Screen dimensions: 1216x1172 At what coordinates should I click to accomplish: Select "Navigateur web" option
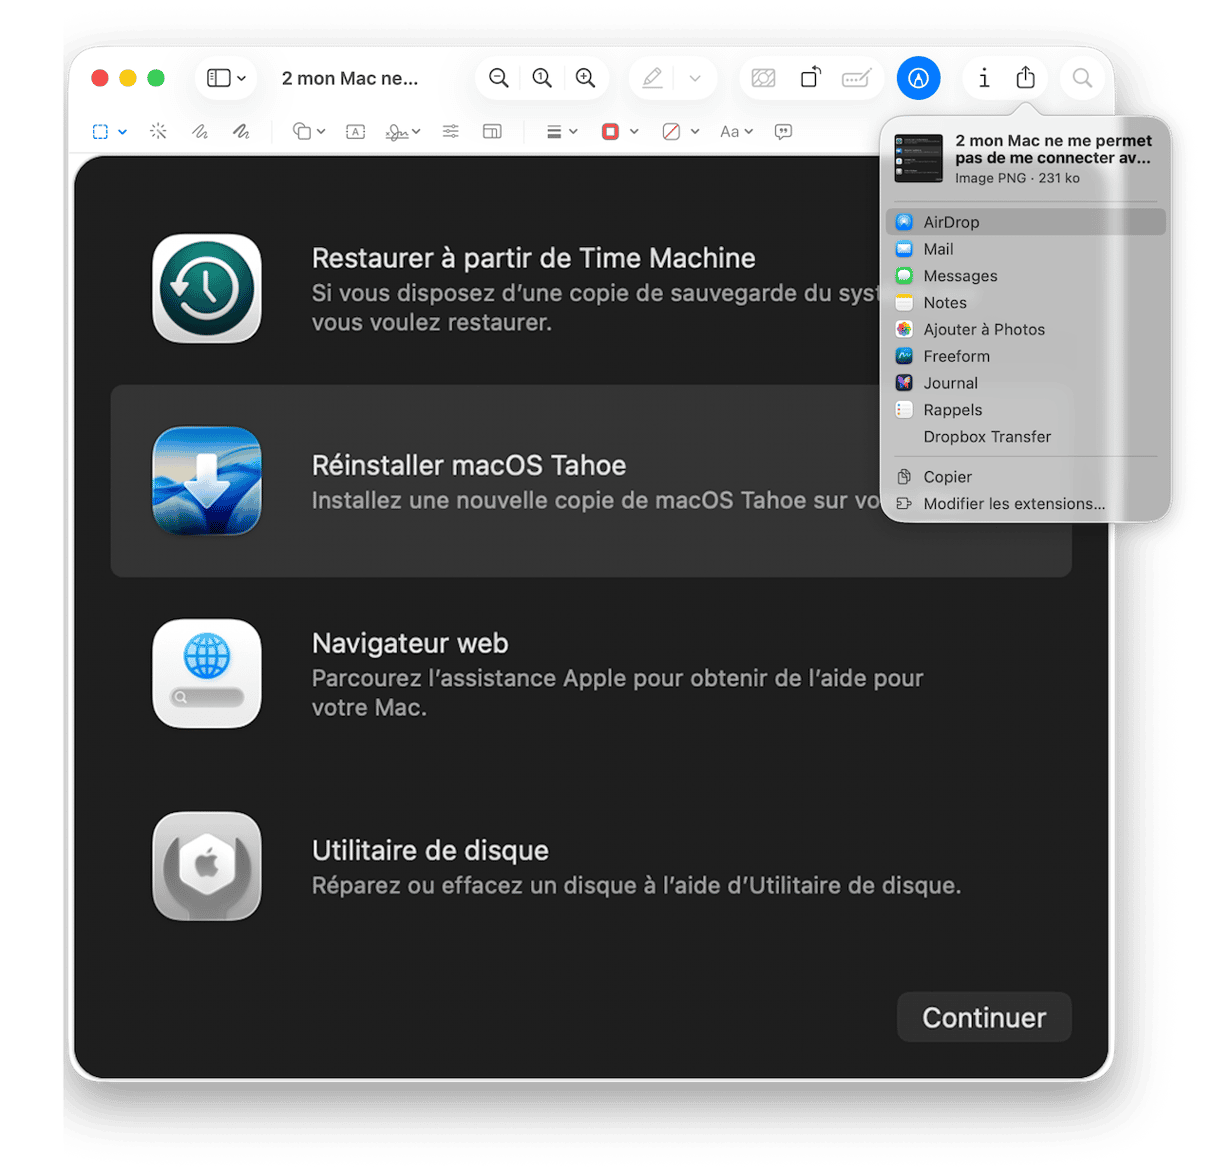pos(591,673)
